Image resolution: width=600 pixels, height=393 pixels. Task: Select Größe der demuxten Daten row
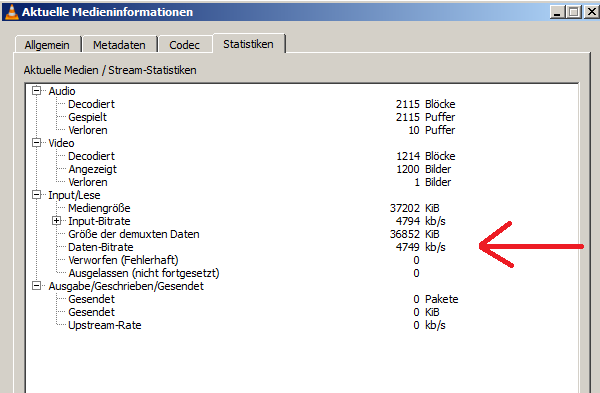point(134,234)
